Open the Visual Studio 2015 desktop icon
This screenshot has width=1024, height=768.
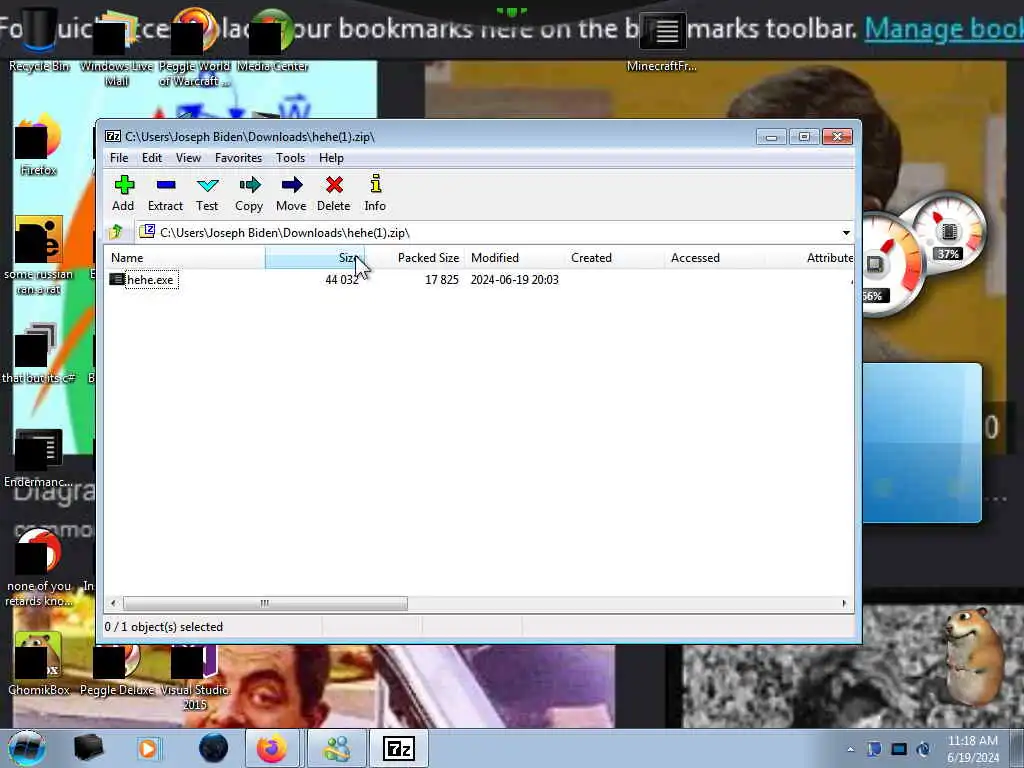tap(195, 676)
